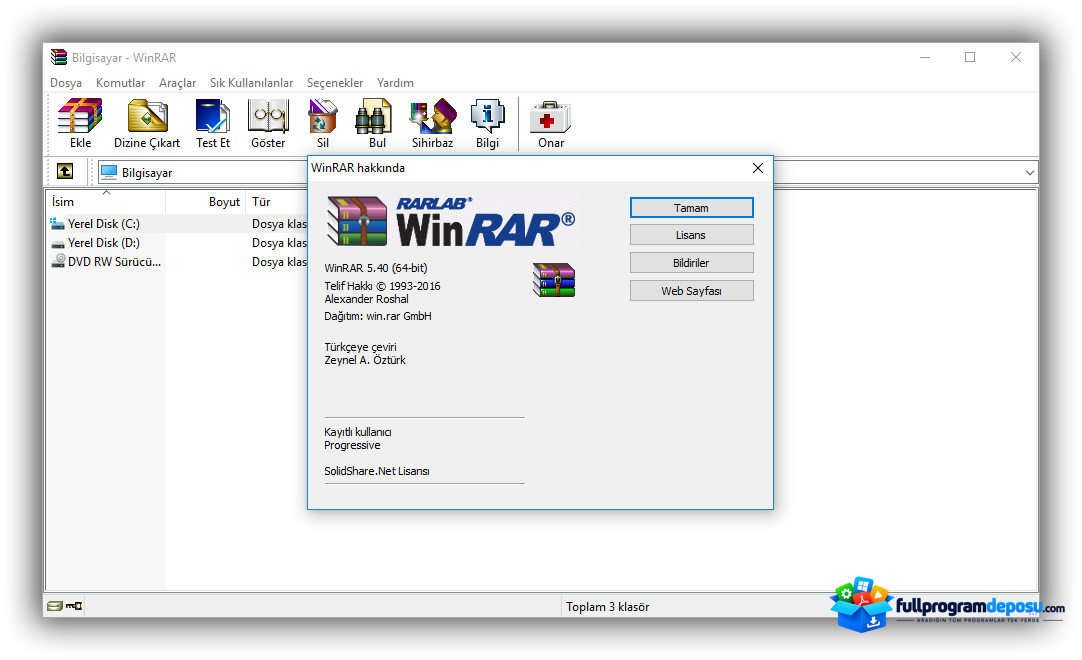Open the Sihirbaz wizard icon

[x=433, y=116]
